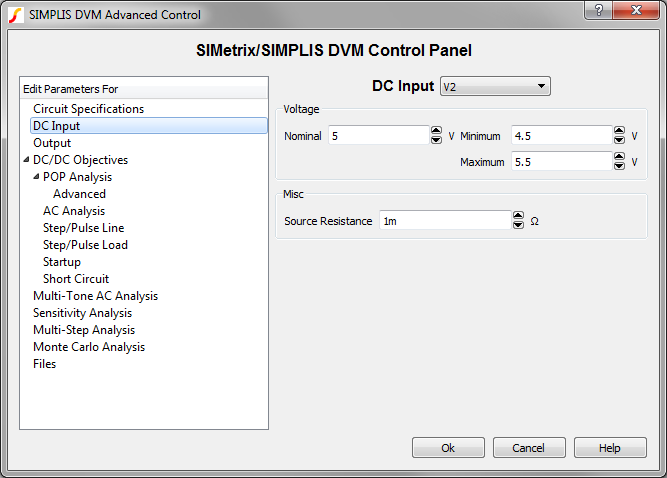667x478 pixels.
Task: Select Circuit Specifications in parameter tree
Action: tap(88, 109)
